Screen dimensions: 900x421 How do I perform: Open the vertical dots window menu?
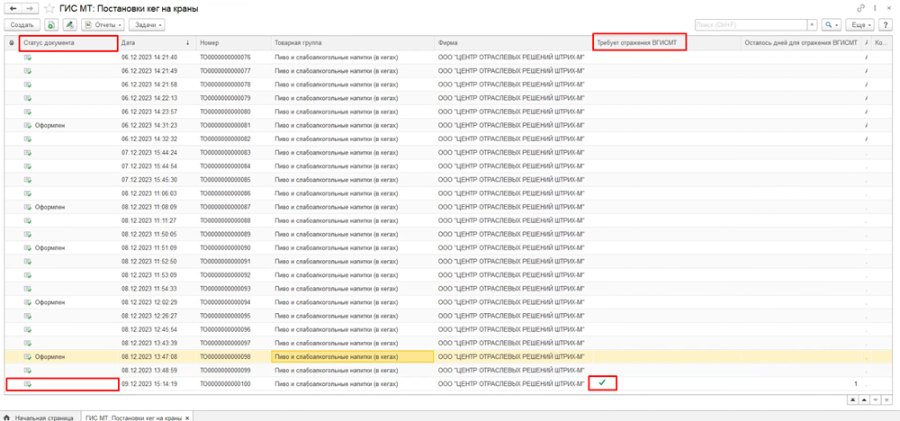(x=875, y=9)
